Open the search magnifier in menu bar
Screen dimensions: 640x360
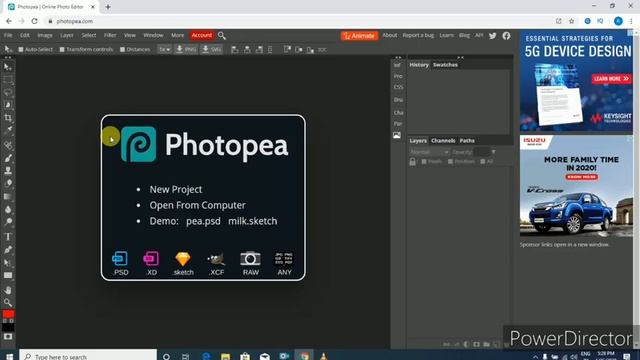tap(222, 36)
